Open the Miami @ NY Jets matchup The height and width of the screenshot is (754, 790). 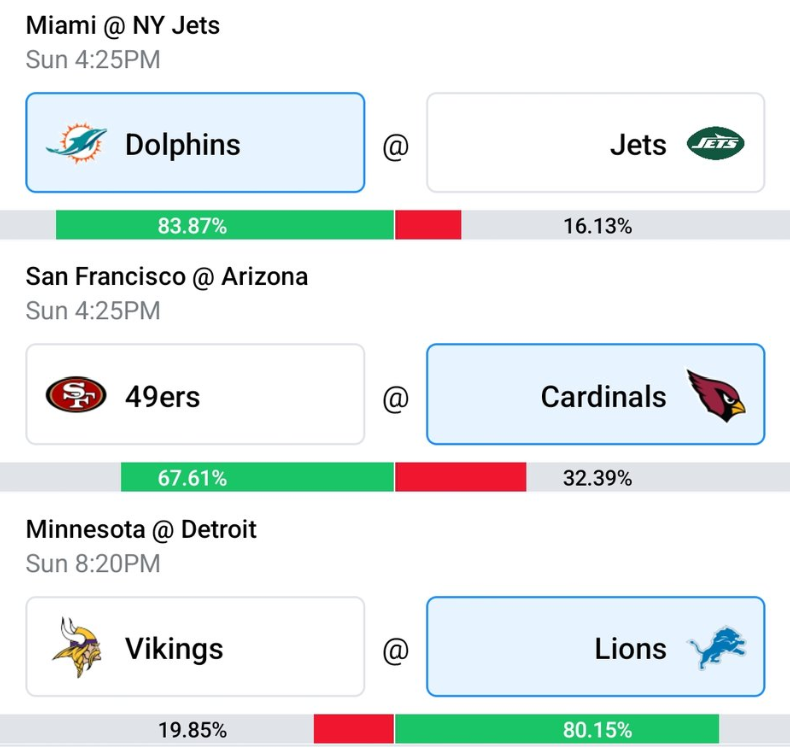tap(123, 25)
